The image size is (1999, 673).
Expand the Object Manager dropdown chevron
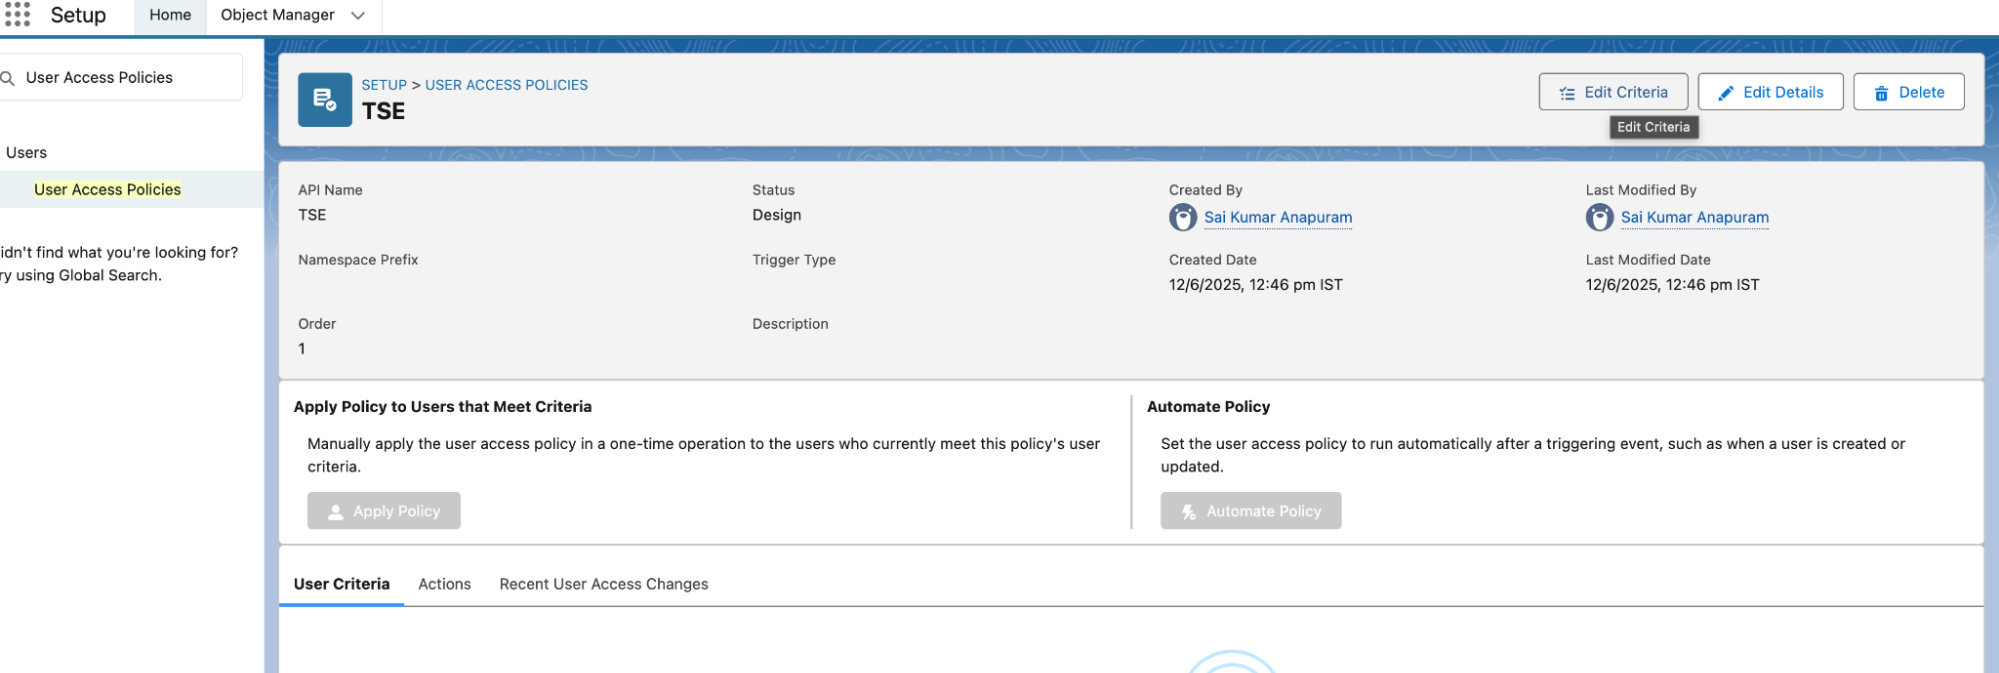358,15
